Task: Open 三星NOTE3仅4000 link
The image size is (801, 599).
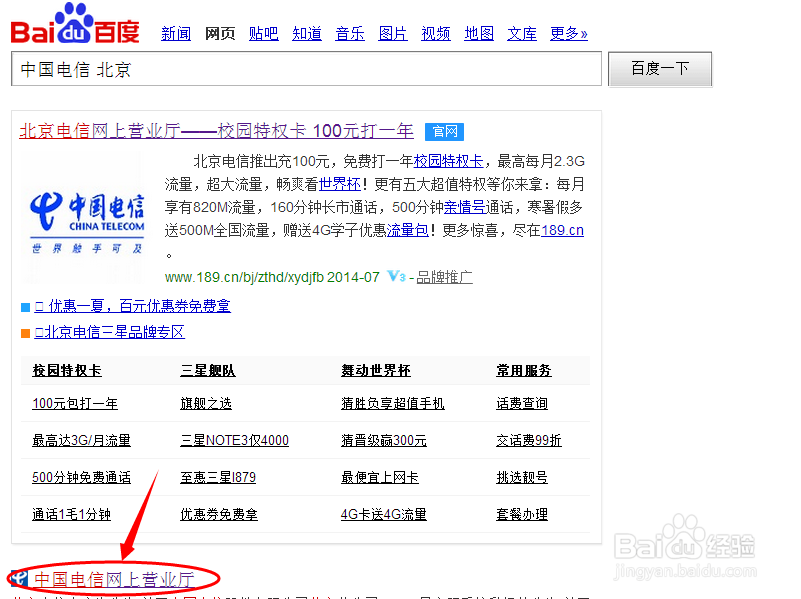Action: click(x=234, y=440)
